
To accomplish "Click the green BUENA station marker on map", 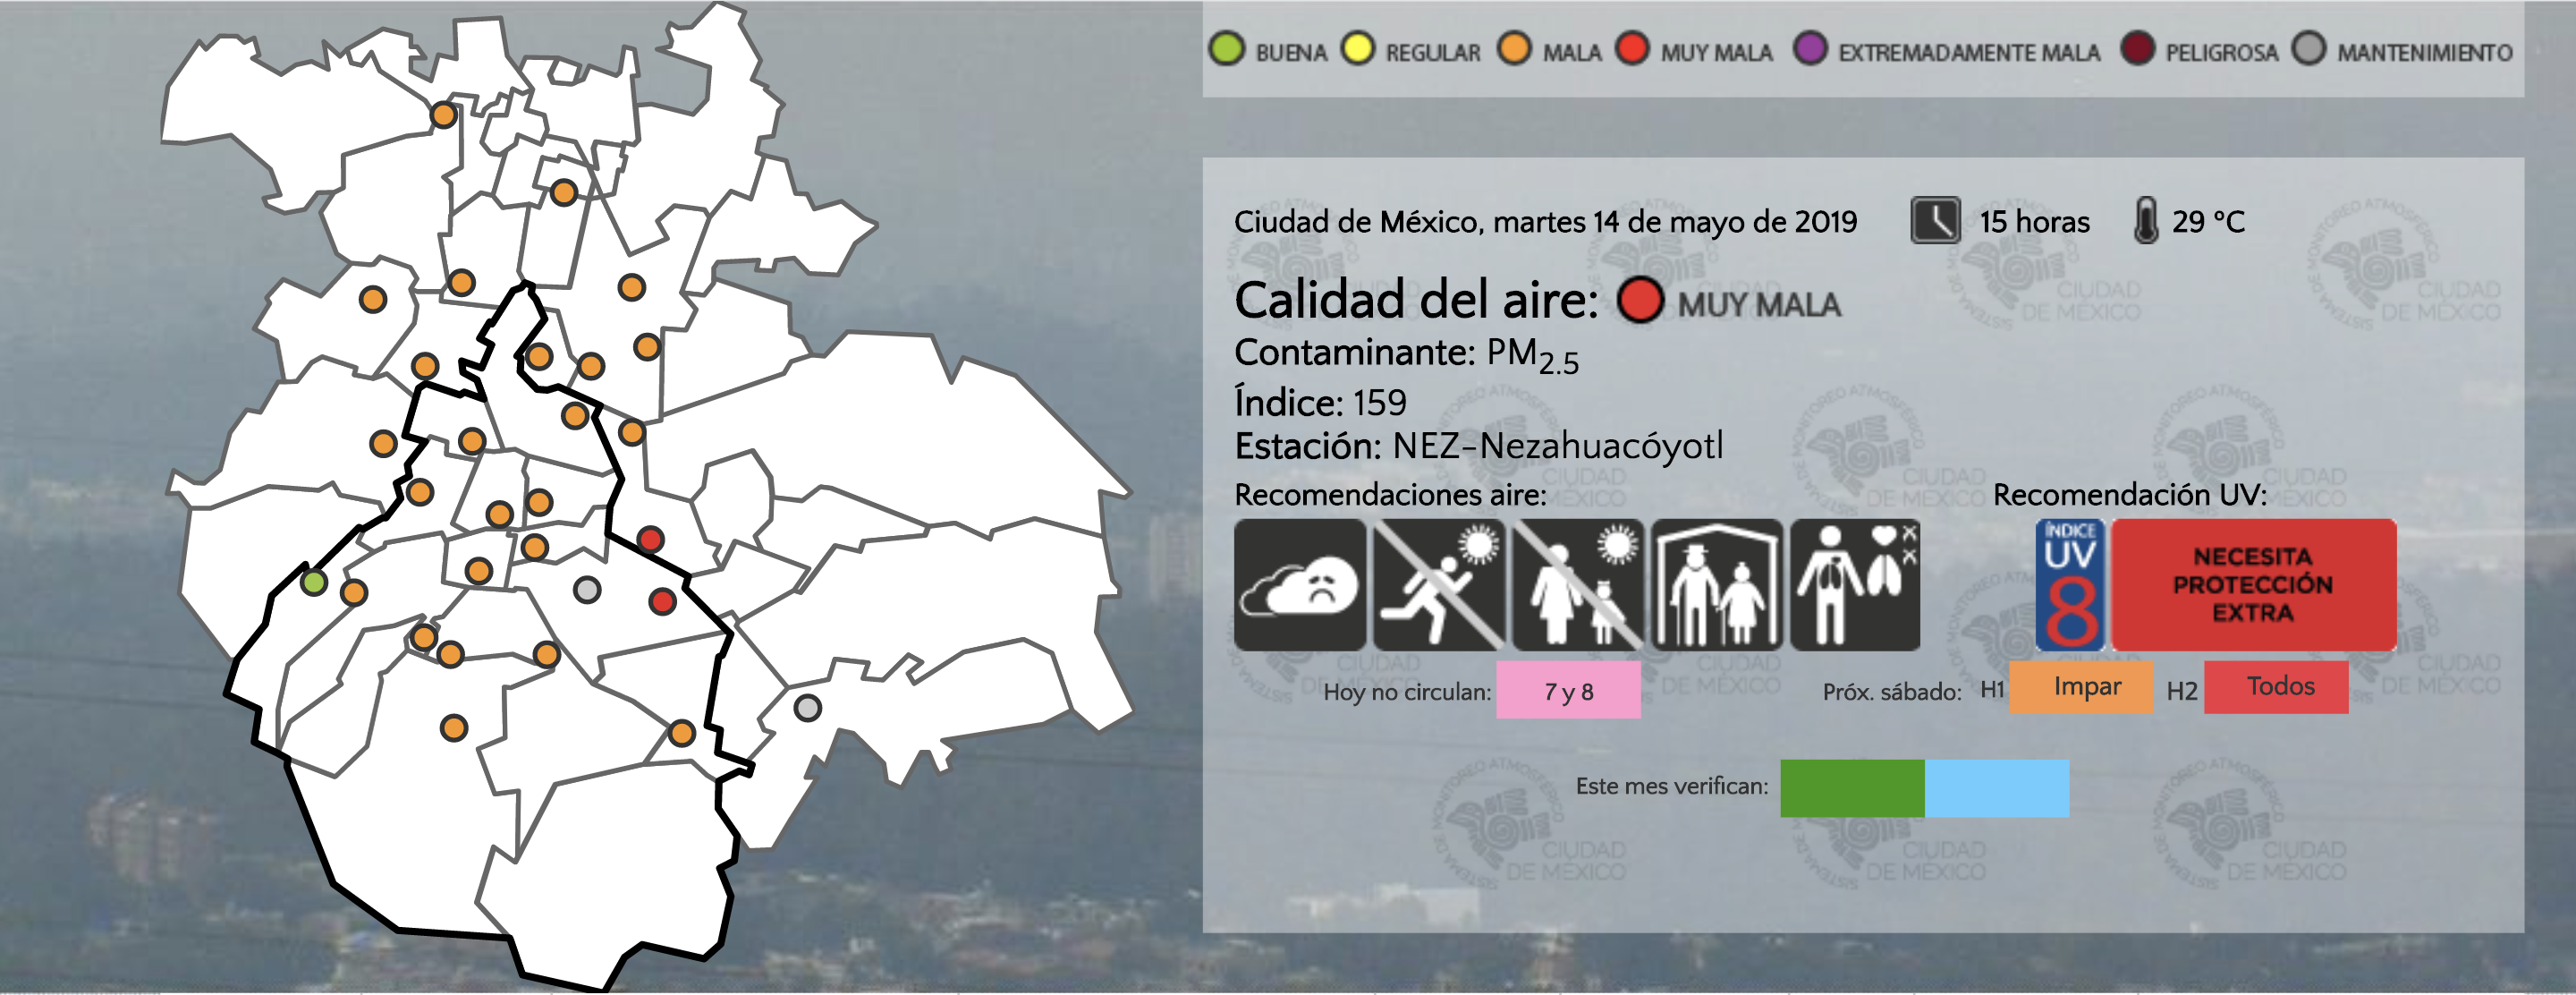I will 314,582.
